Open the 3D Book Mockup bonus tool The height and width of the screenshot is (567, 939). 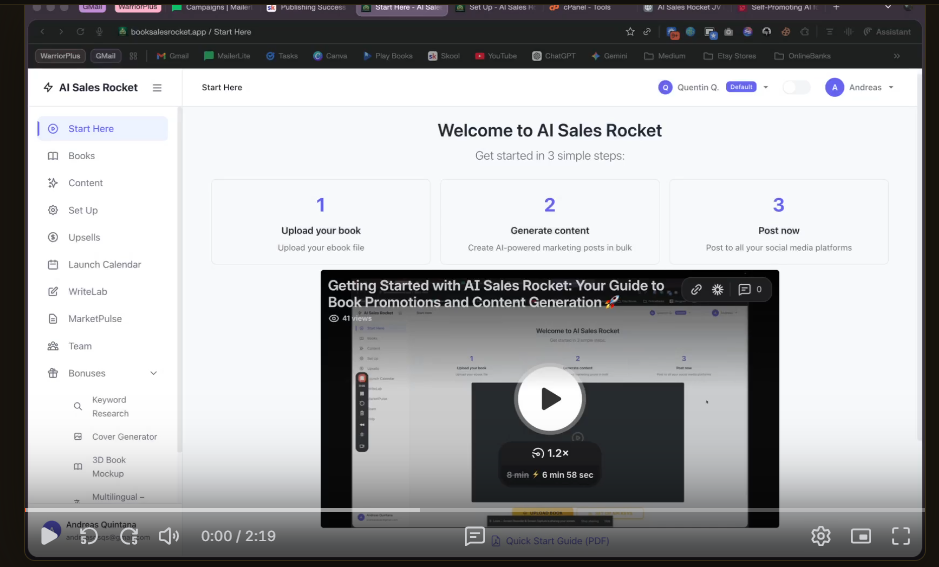(108, 466)
